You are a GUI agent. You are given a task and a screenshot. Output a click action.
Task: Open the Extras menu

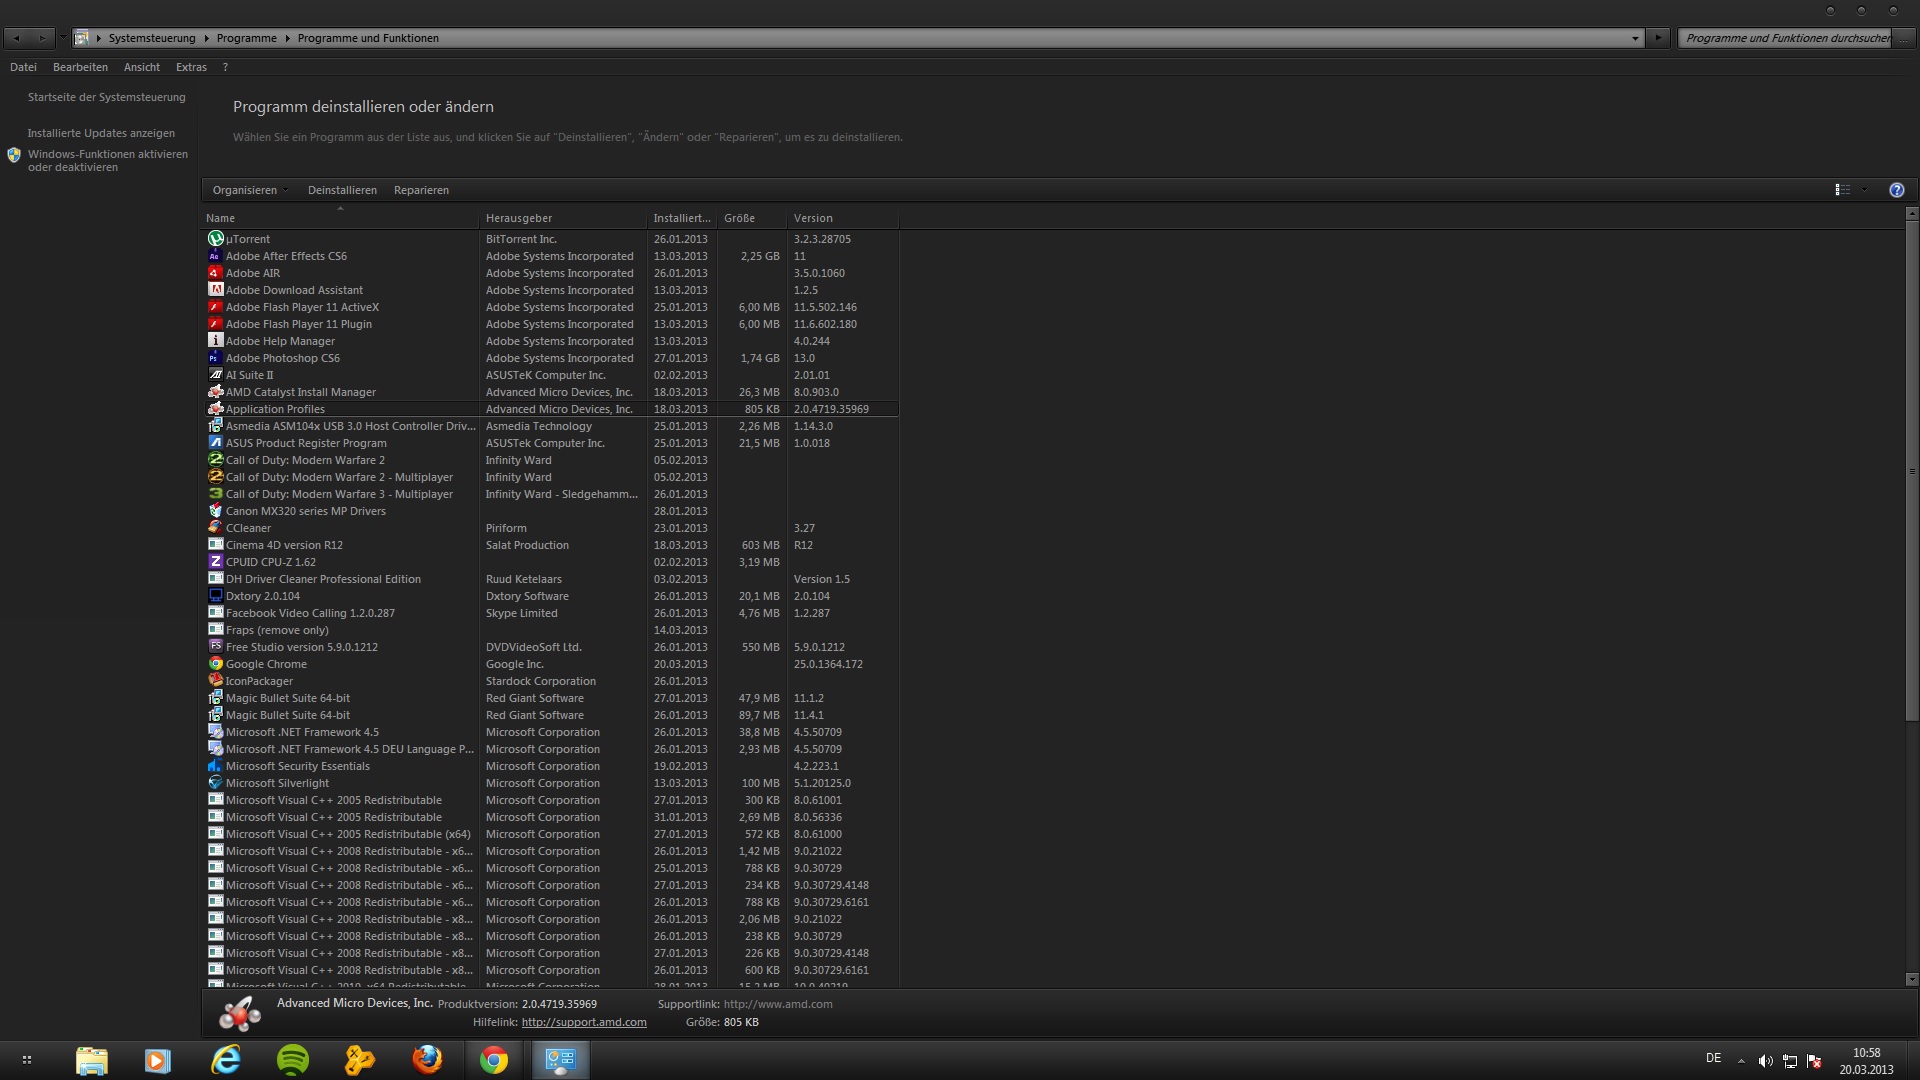pyautogui.click(x=191, y=67)
